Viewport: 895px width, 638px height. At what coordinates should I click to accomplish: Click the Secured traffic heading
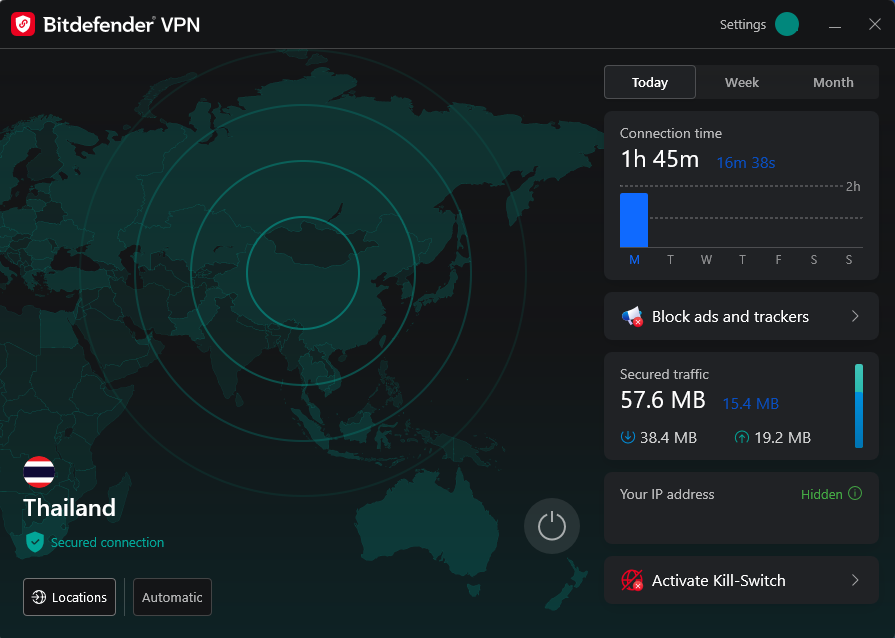tap(664, 374)
